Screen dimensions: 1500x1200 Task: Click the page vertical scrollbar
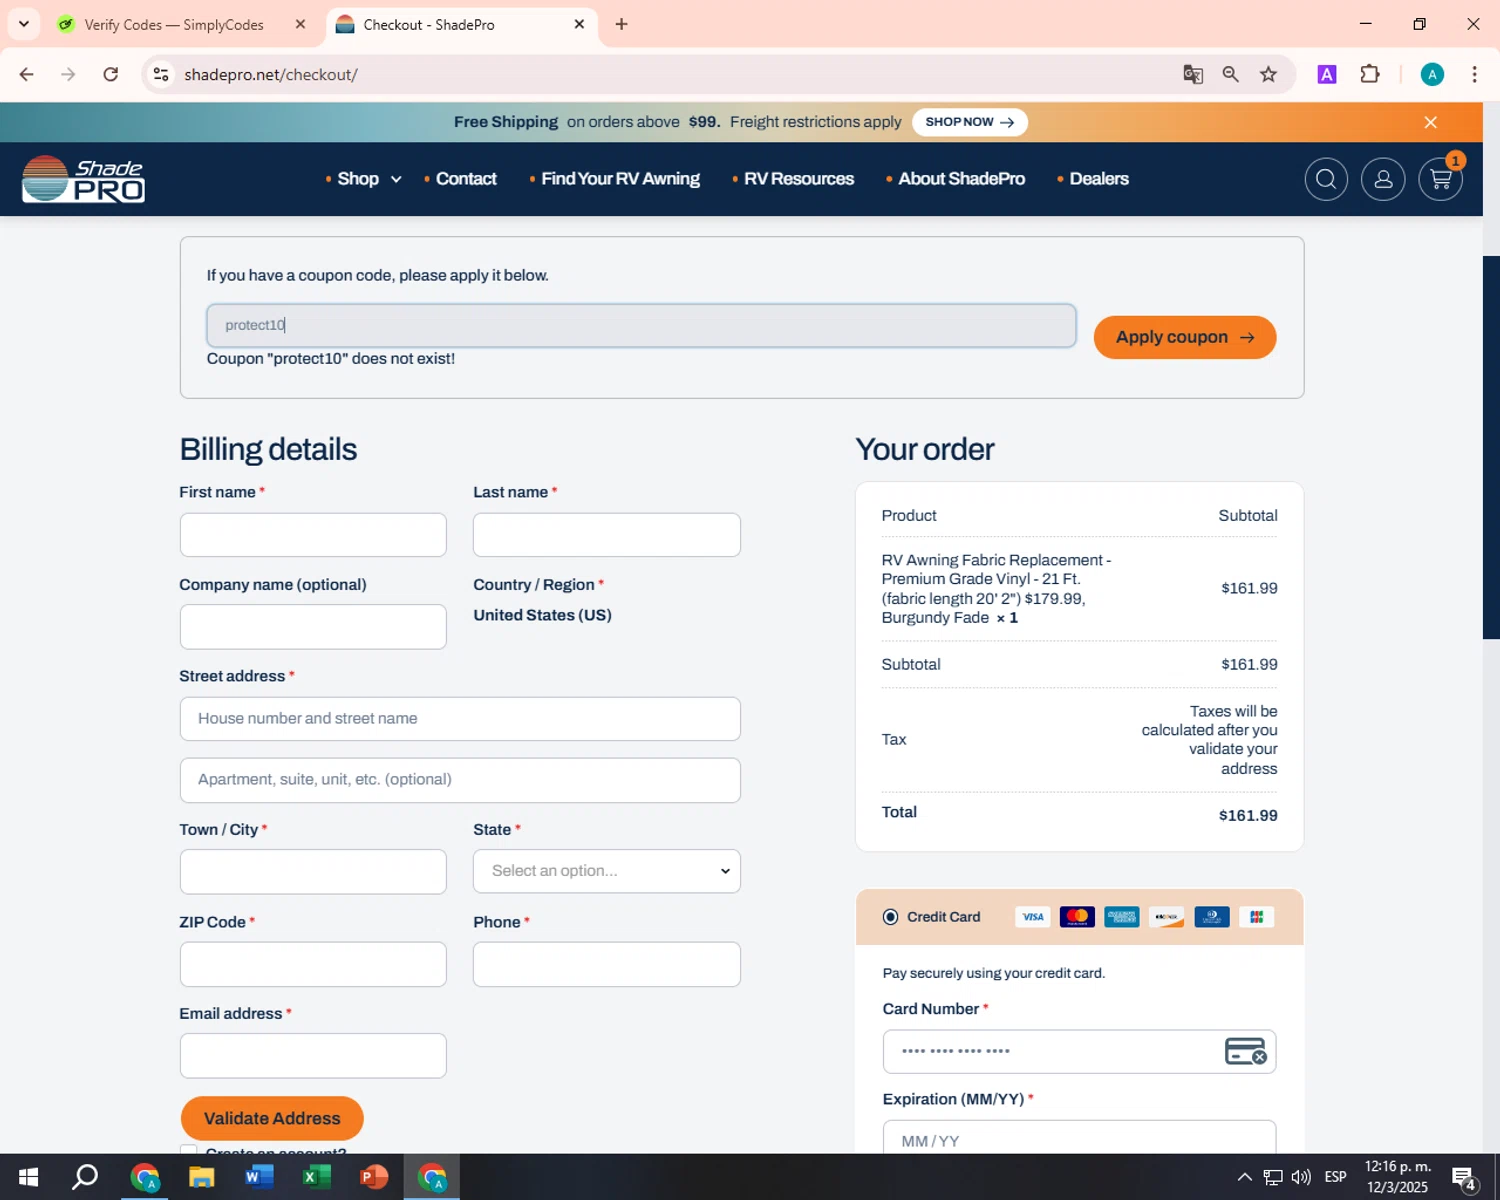[x=1491, y=447]
